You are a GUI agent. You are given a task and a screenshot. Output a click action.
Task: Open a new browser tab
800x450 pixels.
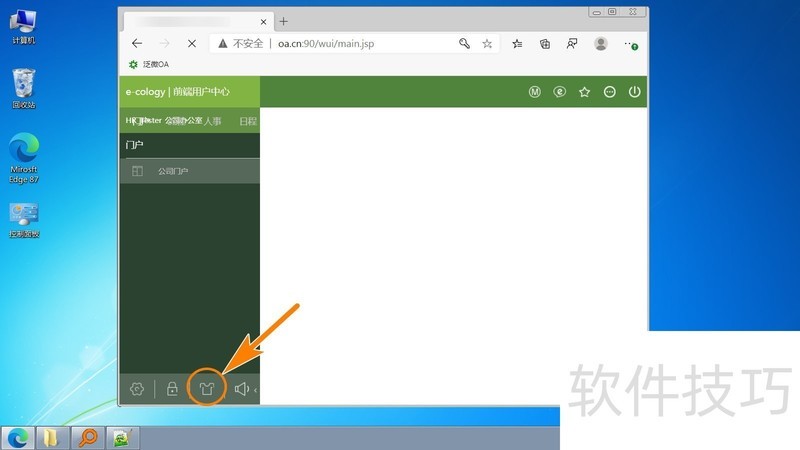point(283,21)
